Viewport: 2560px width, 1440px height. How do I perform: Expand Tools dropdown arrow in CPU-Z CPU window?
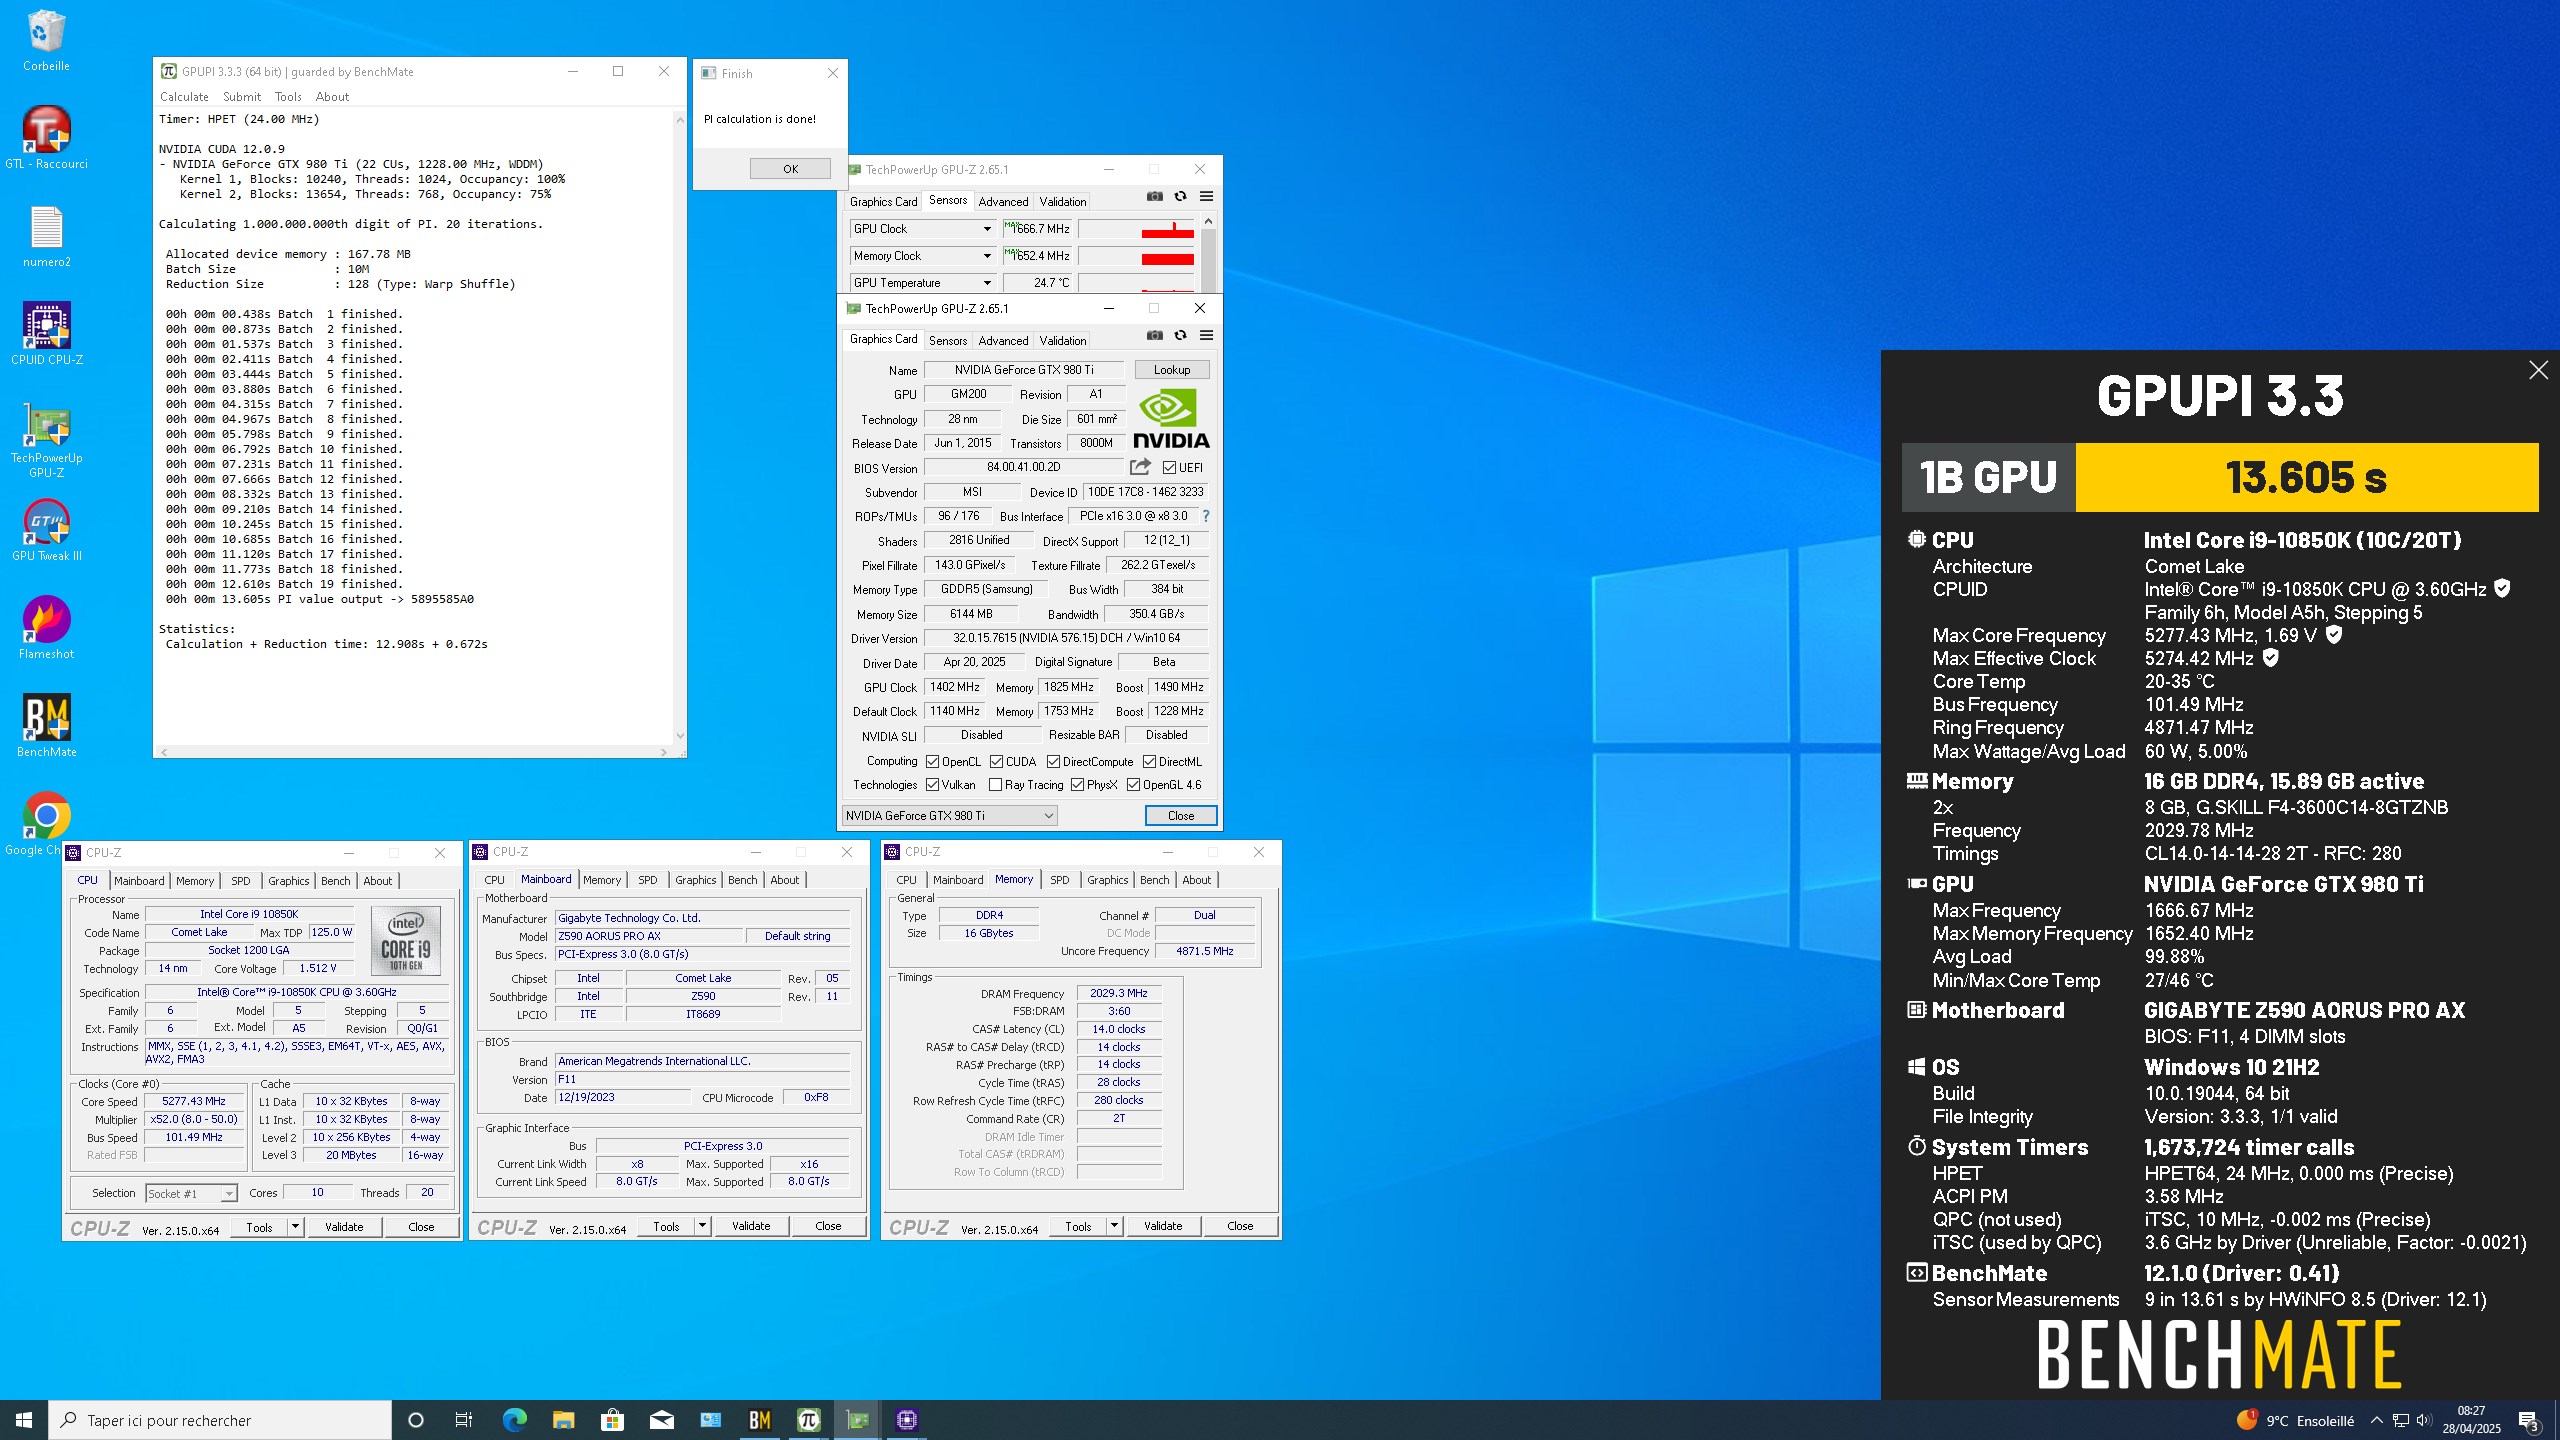295,1227
